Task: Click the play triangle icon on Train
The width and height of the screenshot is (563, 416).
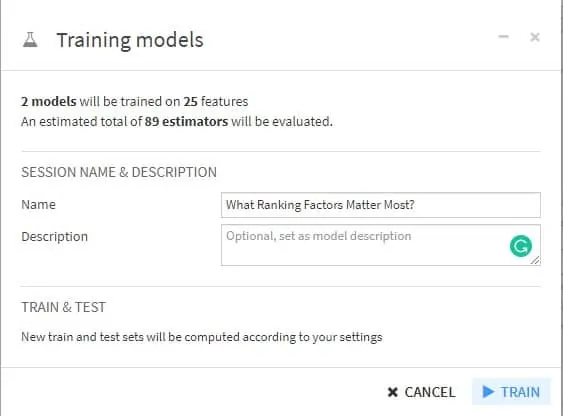Action: tap(488, 392)
